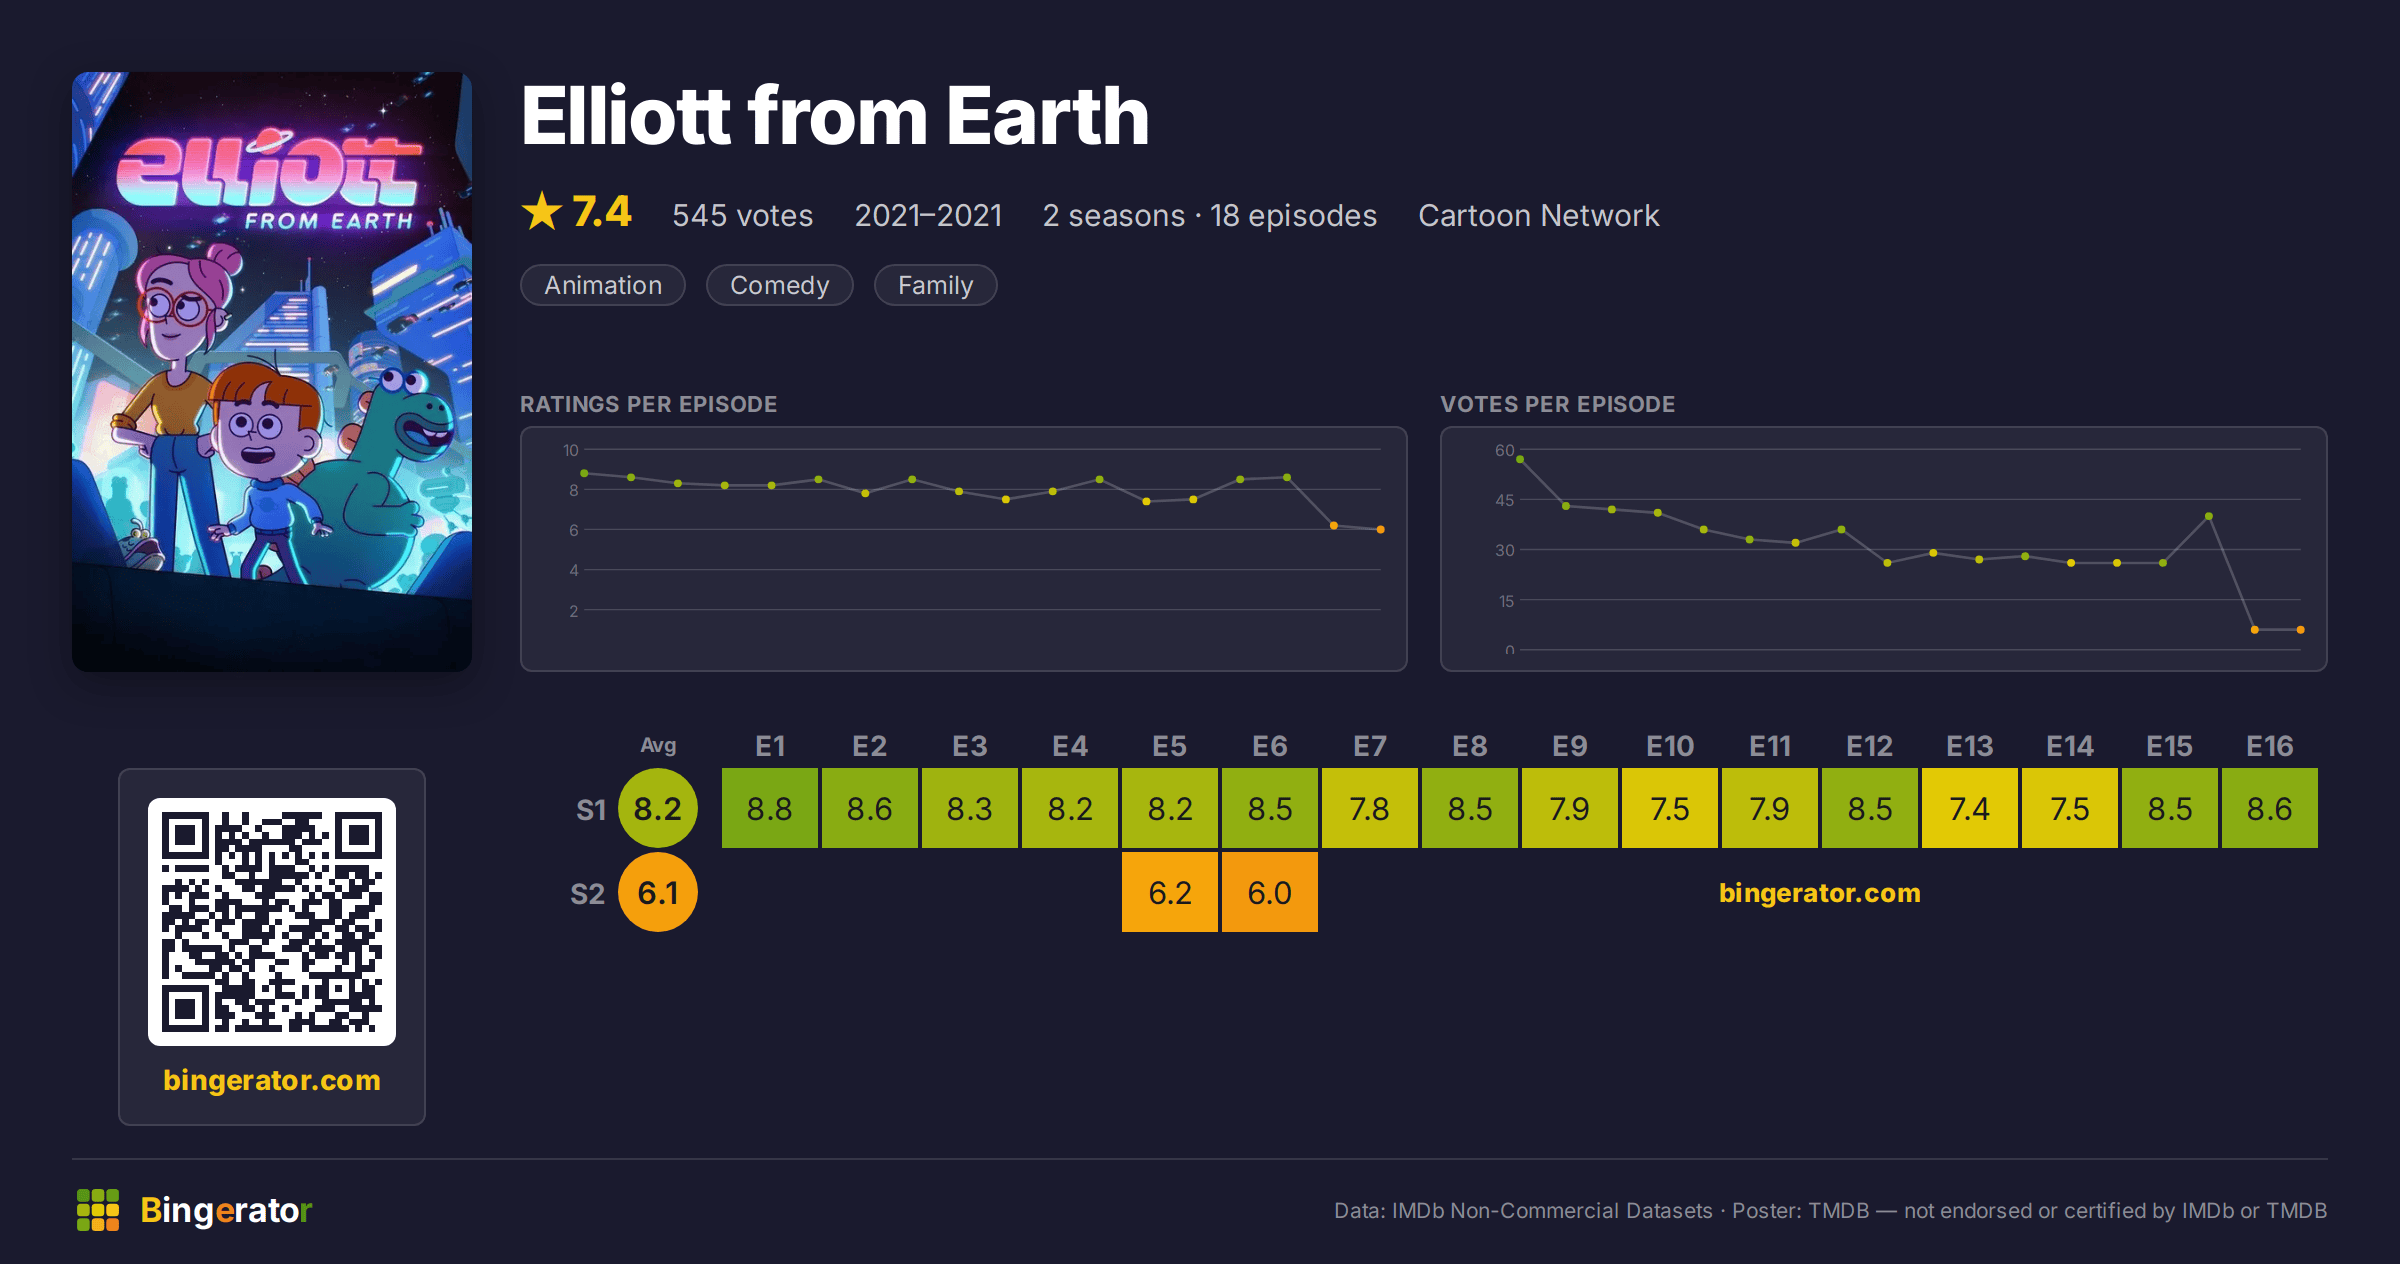2400x1264 pixels.
Task: Click the bingerator.com link under QR code
Action: pyautogui.click(x=272, y=1080)
